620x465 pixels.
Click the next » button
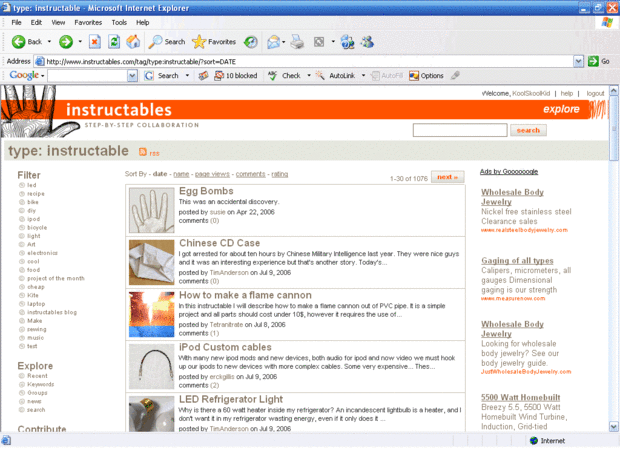[448, 177]
